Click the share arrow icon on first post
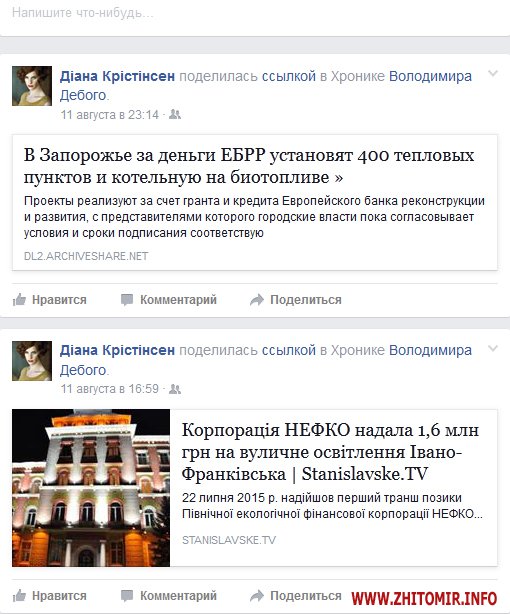 257,300
